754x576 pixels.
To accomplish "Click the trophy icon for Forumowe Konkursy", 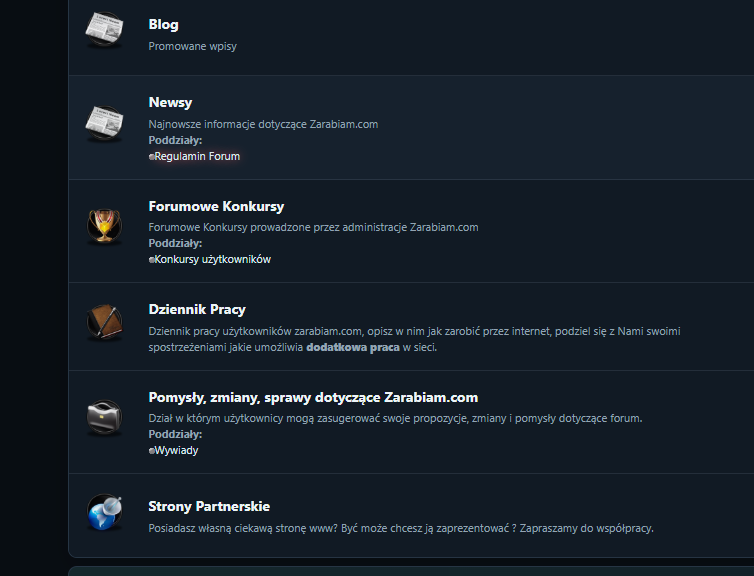I will 104,226.
